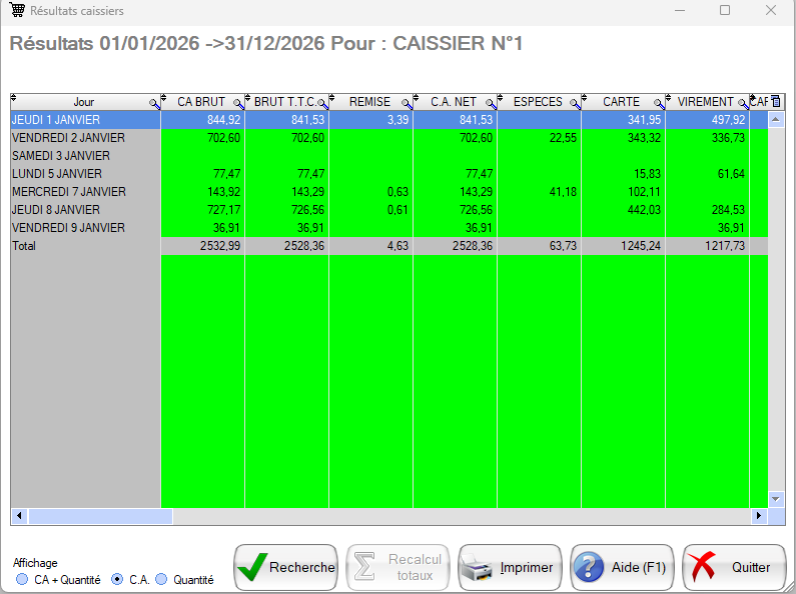Click the vertical scrollbar down arrow
Screen dimensions: 796x594
776,499
